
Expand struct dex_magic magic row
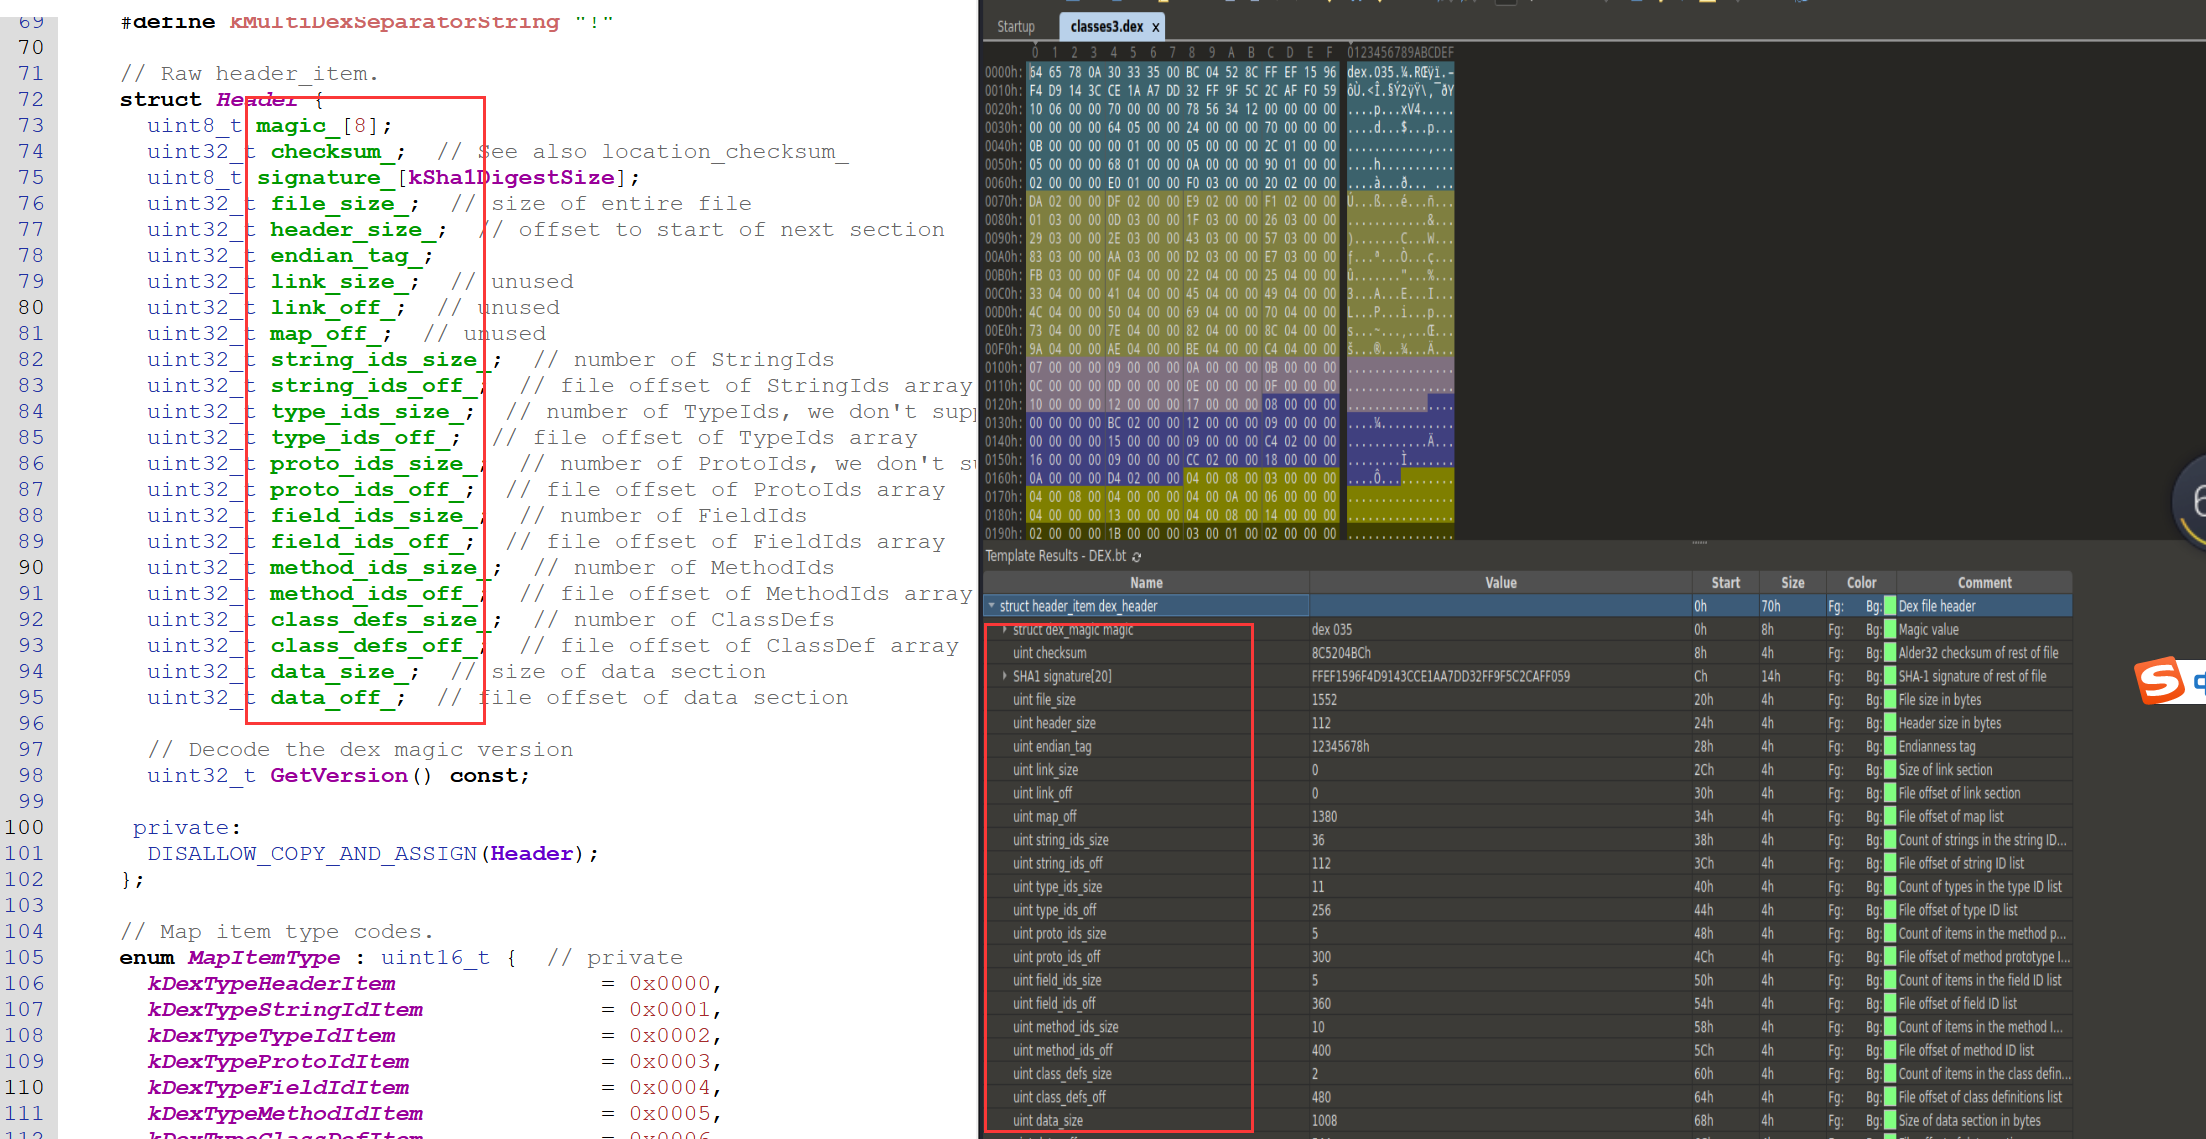(x=1005, y=630)
